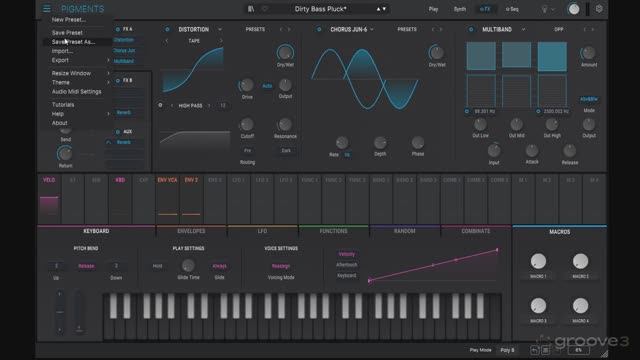The image size is (640, 360).
Task: Click the Distortion PRESETS button
Action: 255,29
